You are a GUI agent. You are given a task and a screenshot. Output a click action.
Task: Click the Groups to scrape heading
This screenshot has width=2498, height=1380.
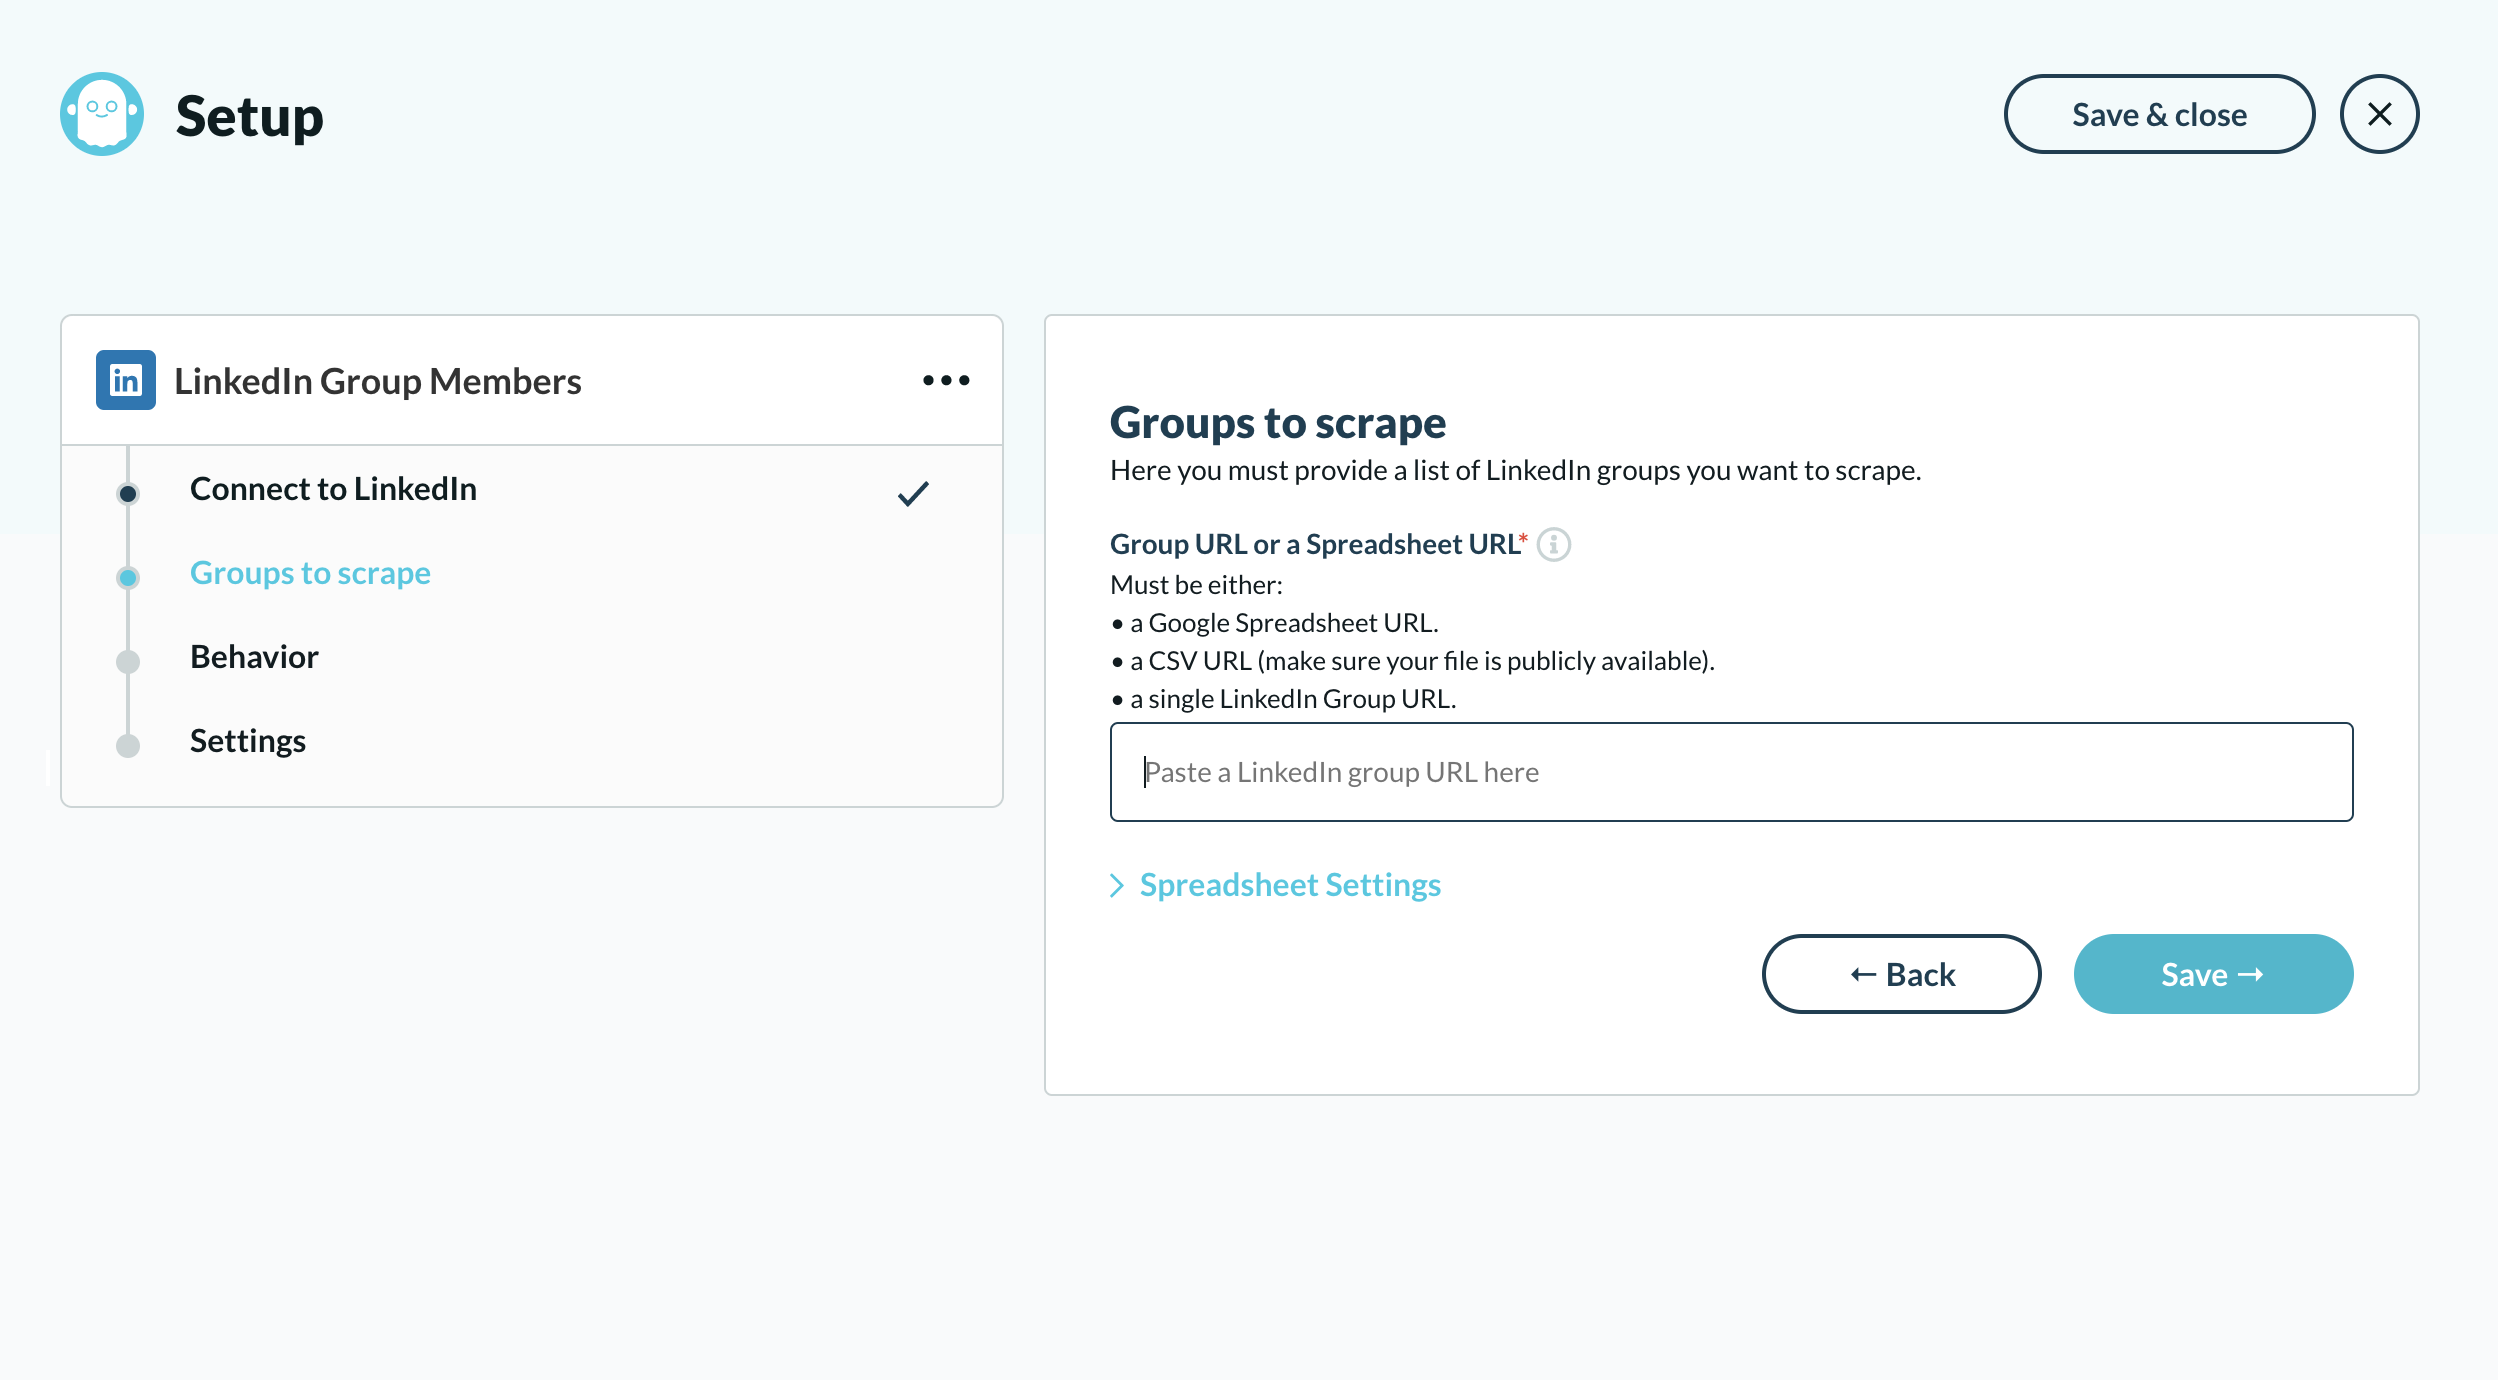(x=1278, y=423)
